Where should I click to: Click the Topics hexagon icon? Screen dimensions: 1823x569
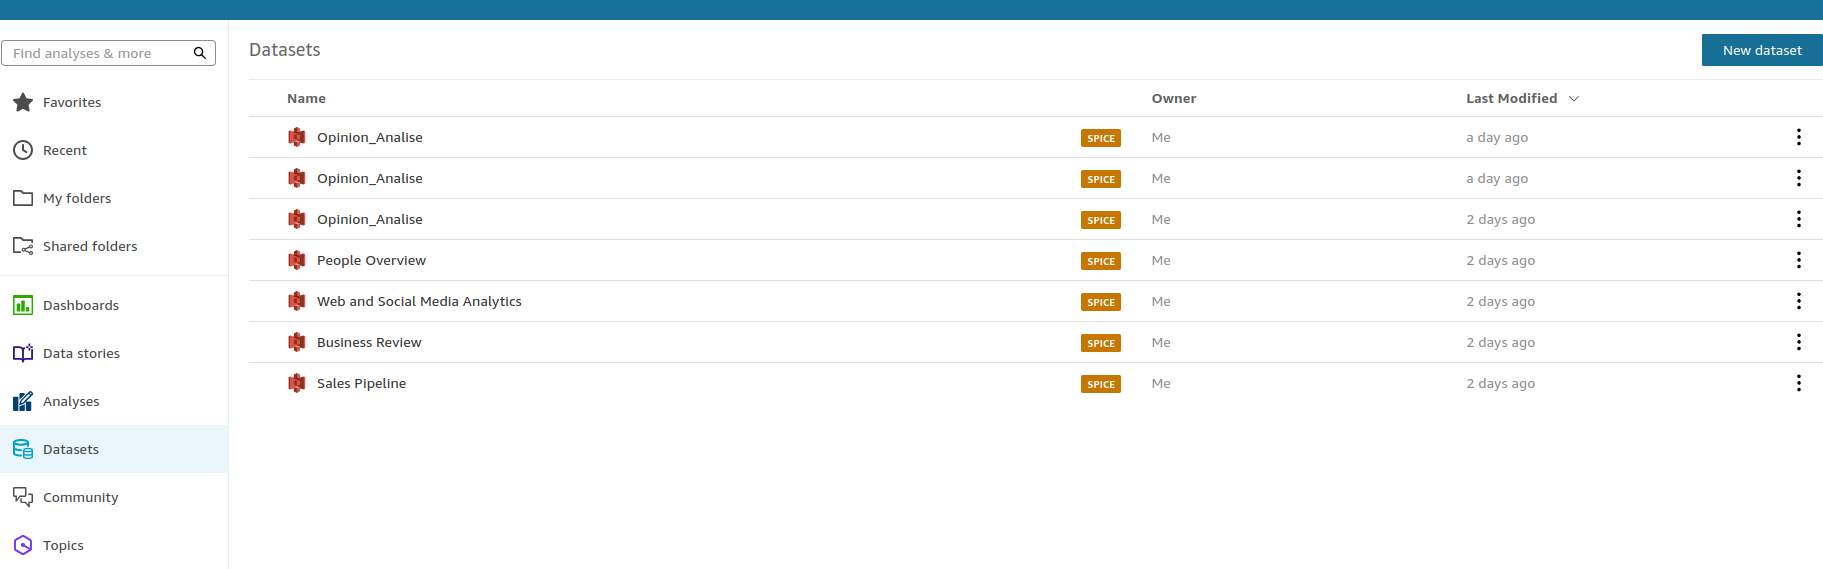coord(23,545)
